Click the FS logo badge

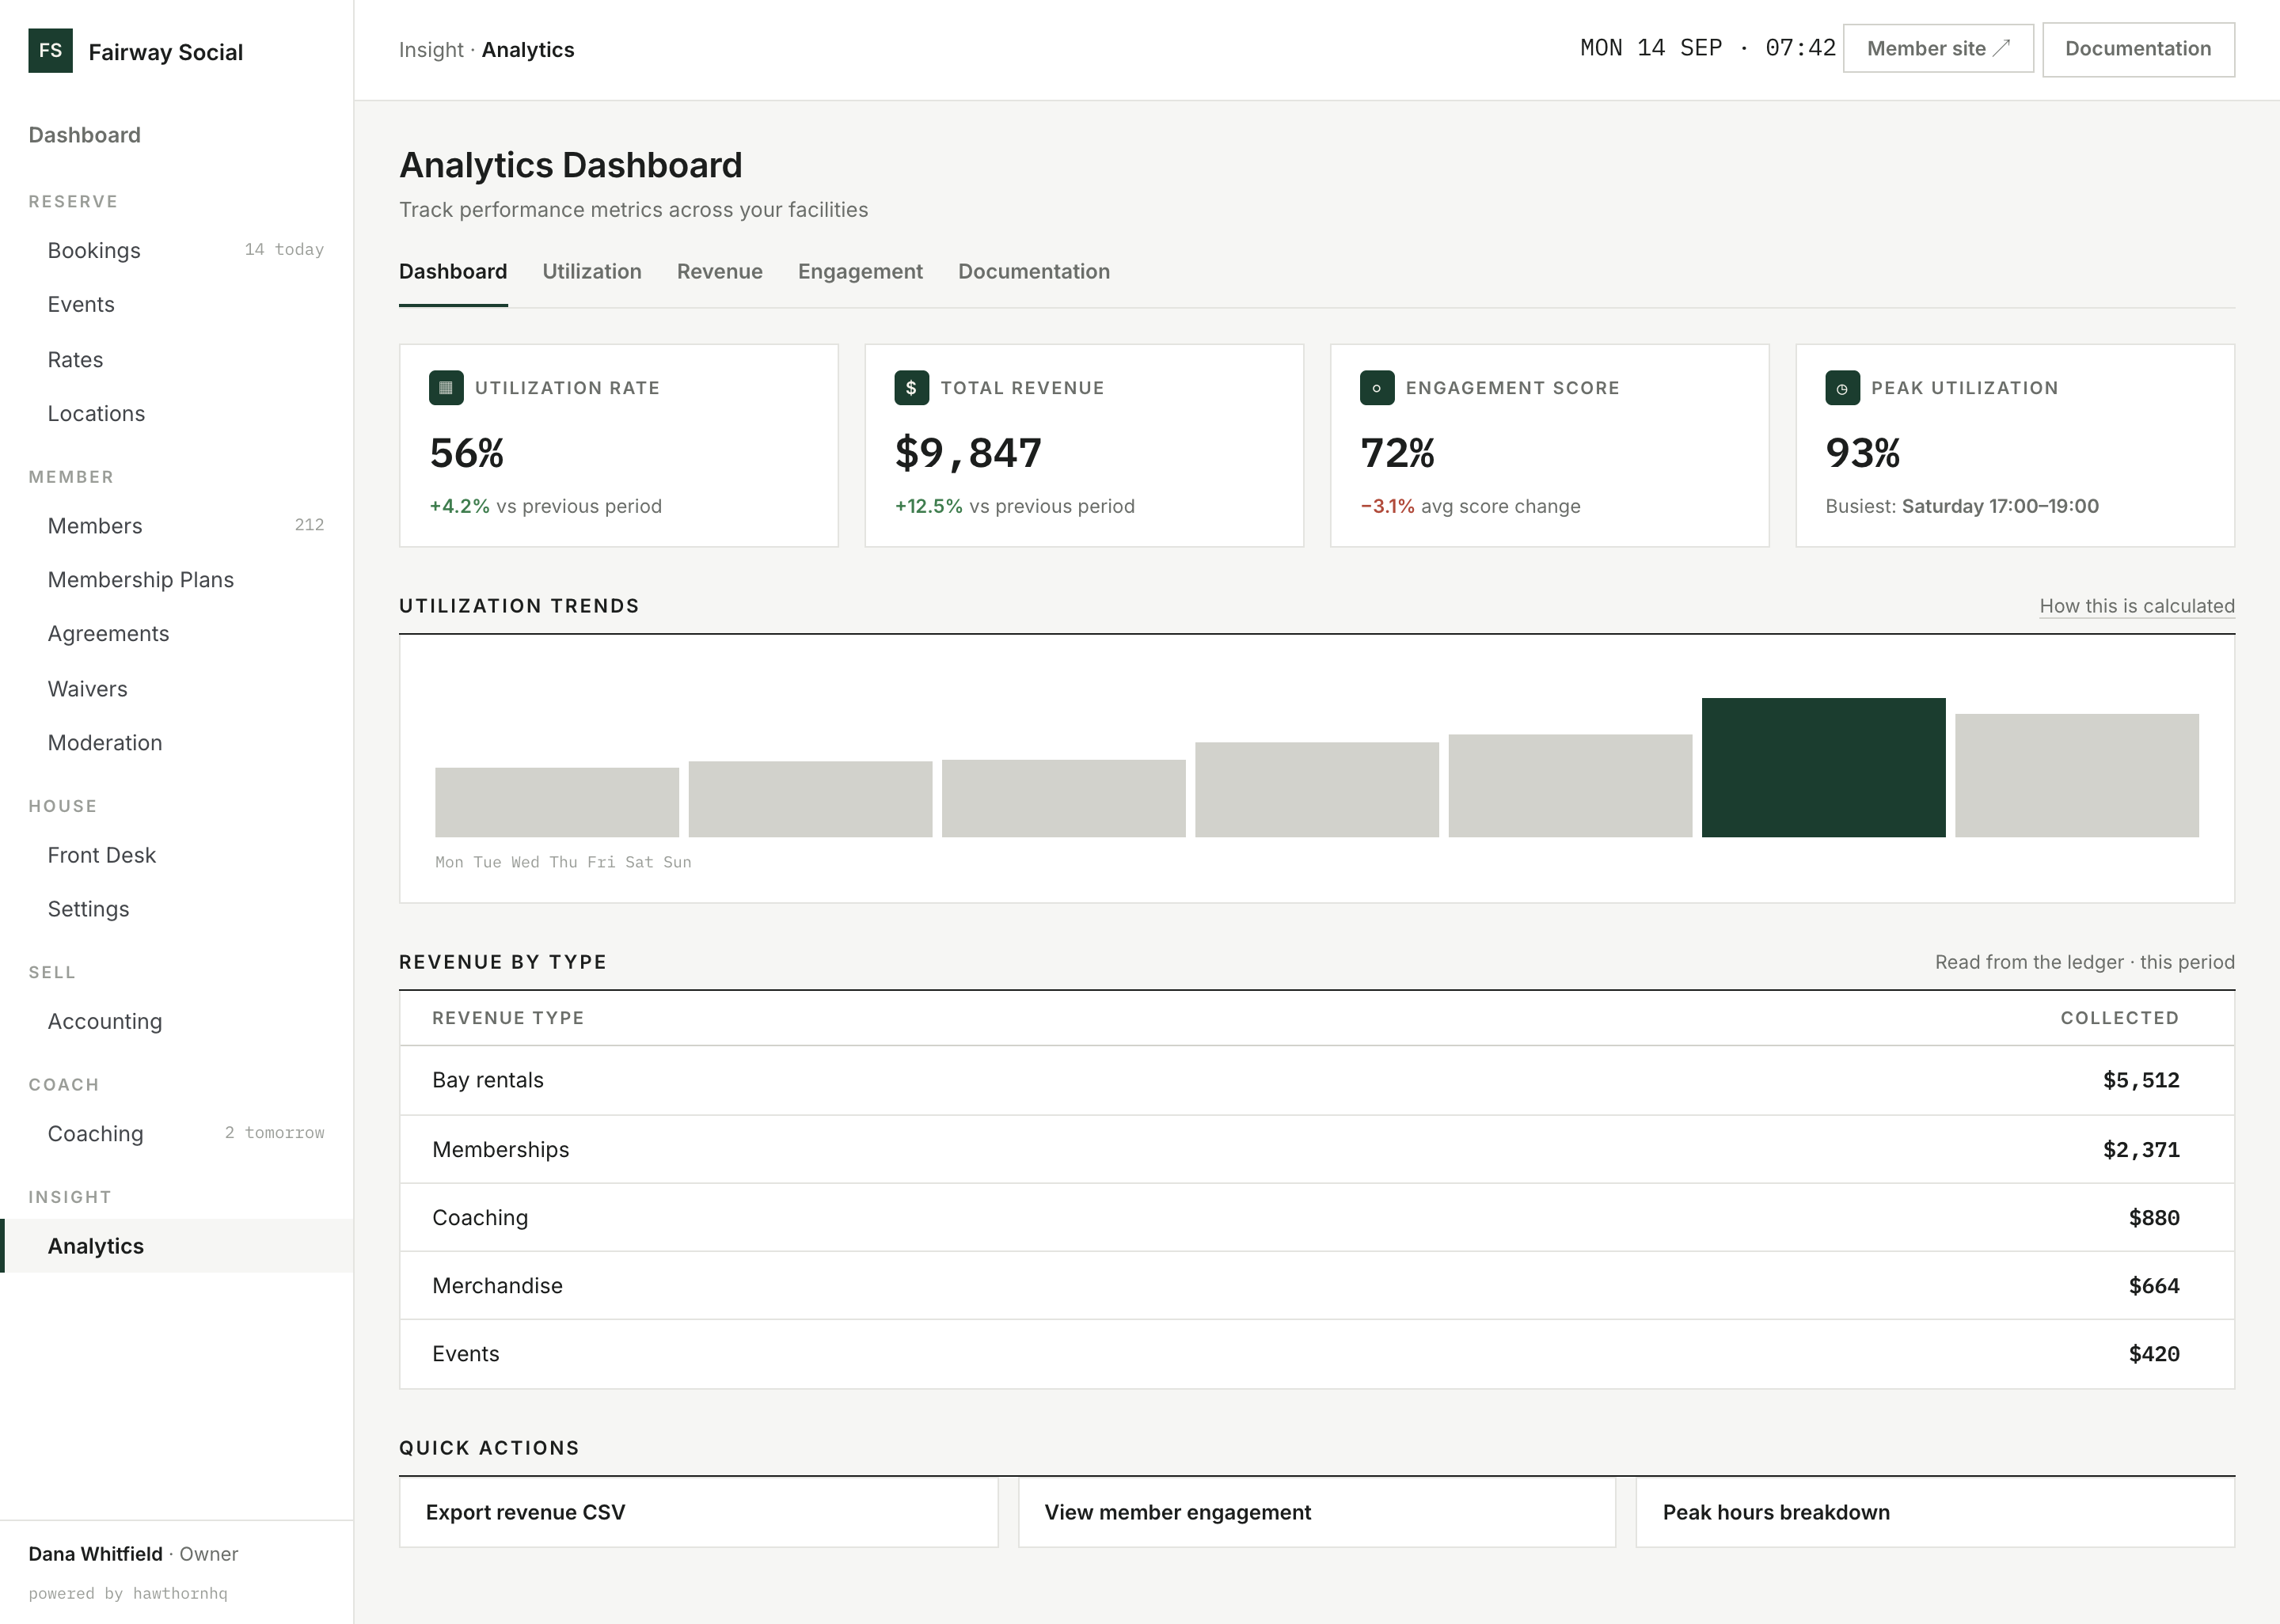pos(50,51)
